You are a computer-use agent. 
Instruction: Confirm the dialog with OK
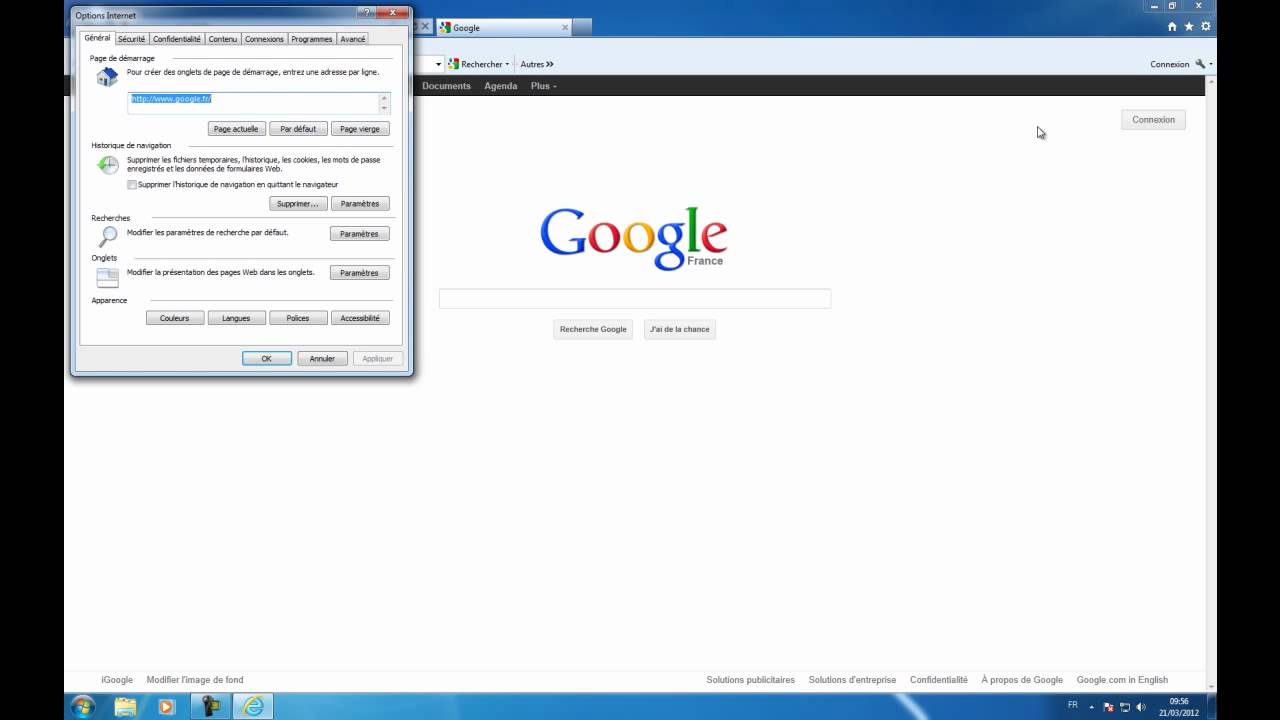(x=267, y=358)
